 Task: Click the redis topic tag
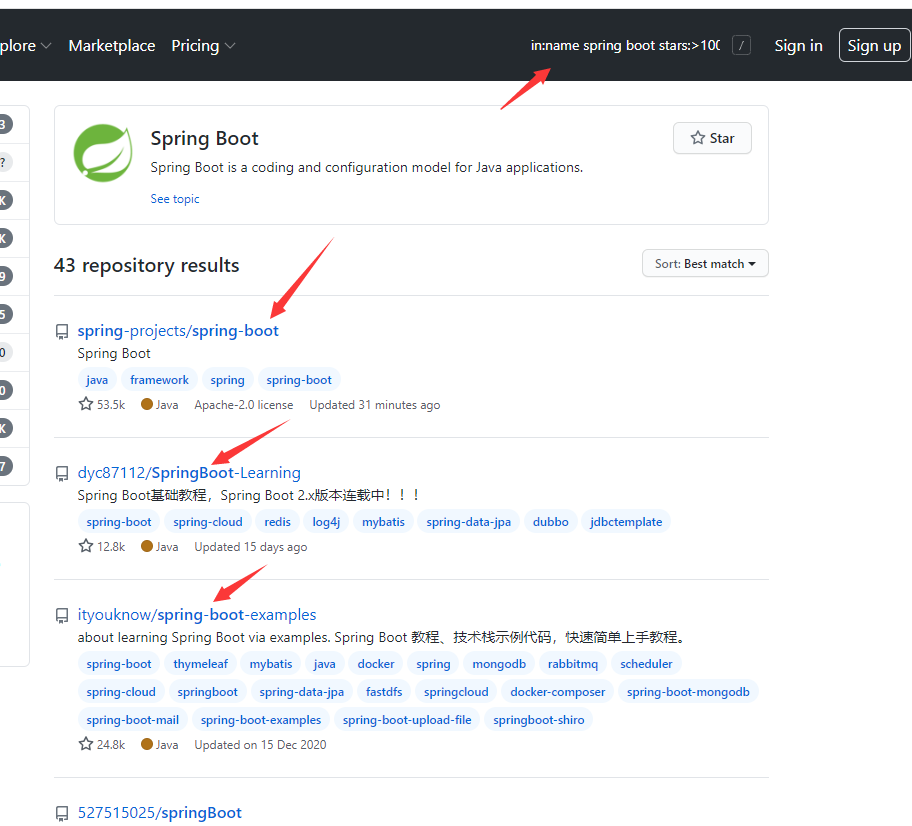click(x=277, y=522)
